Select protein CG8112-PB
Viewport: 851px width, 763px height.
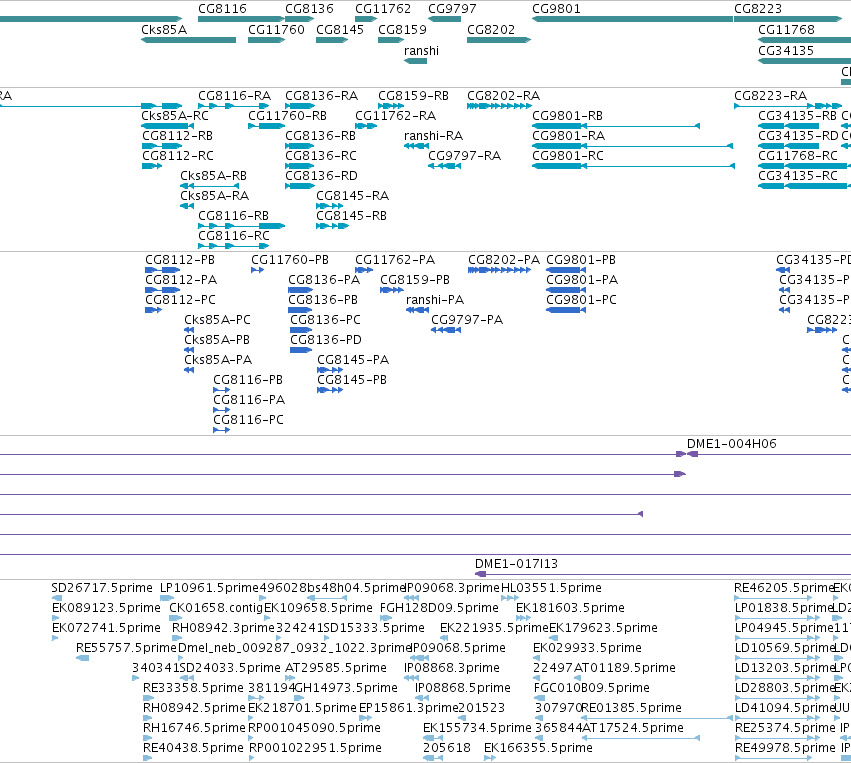180,259
